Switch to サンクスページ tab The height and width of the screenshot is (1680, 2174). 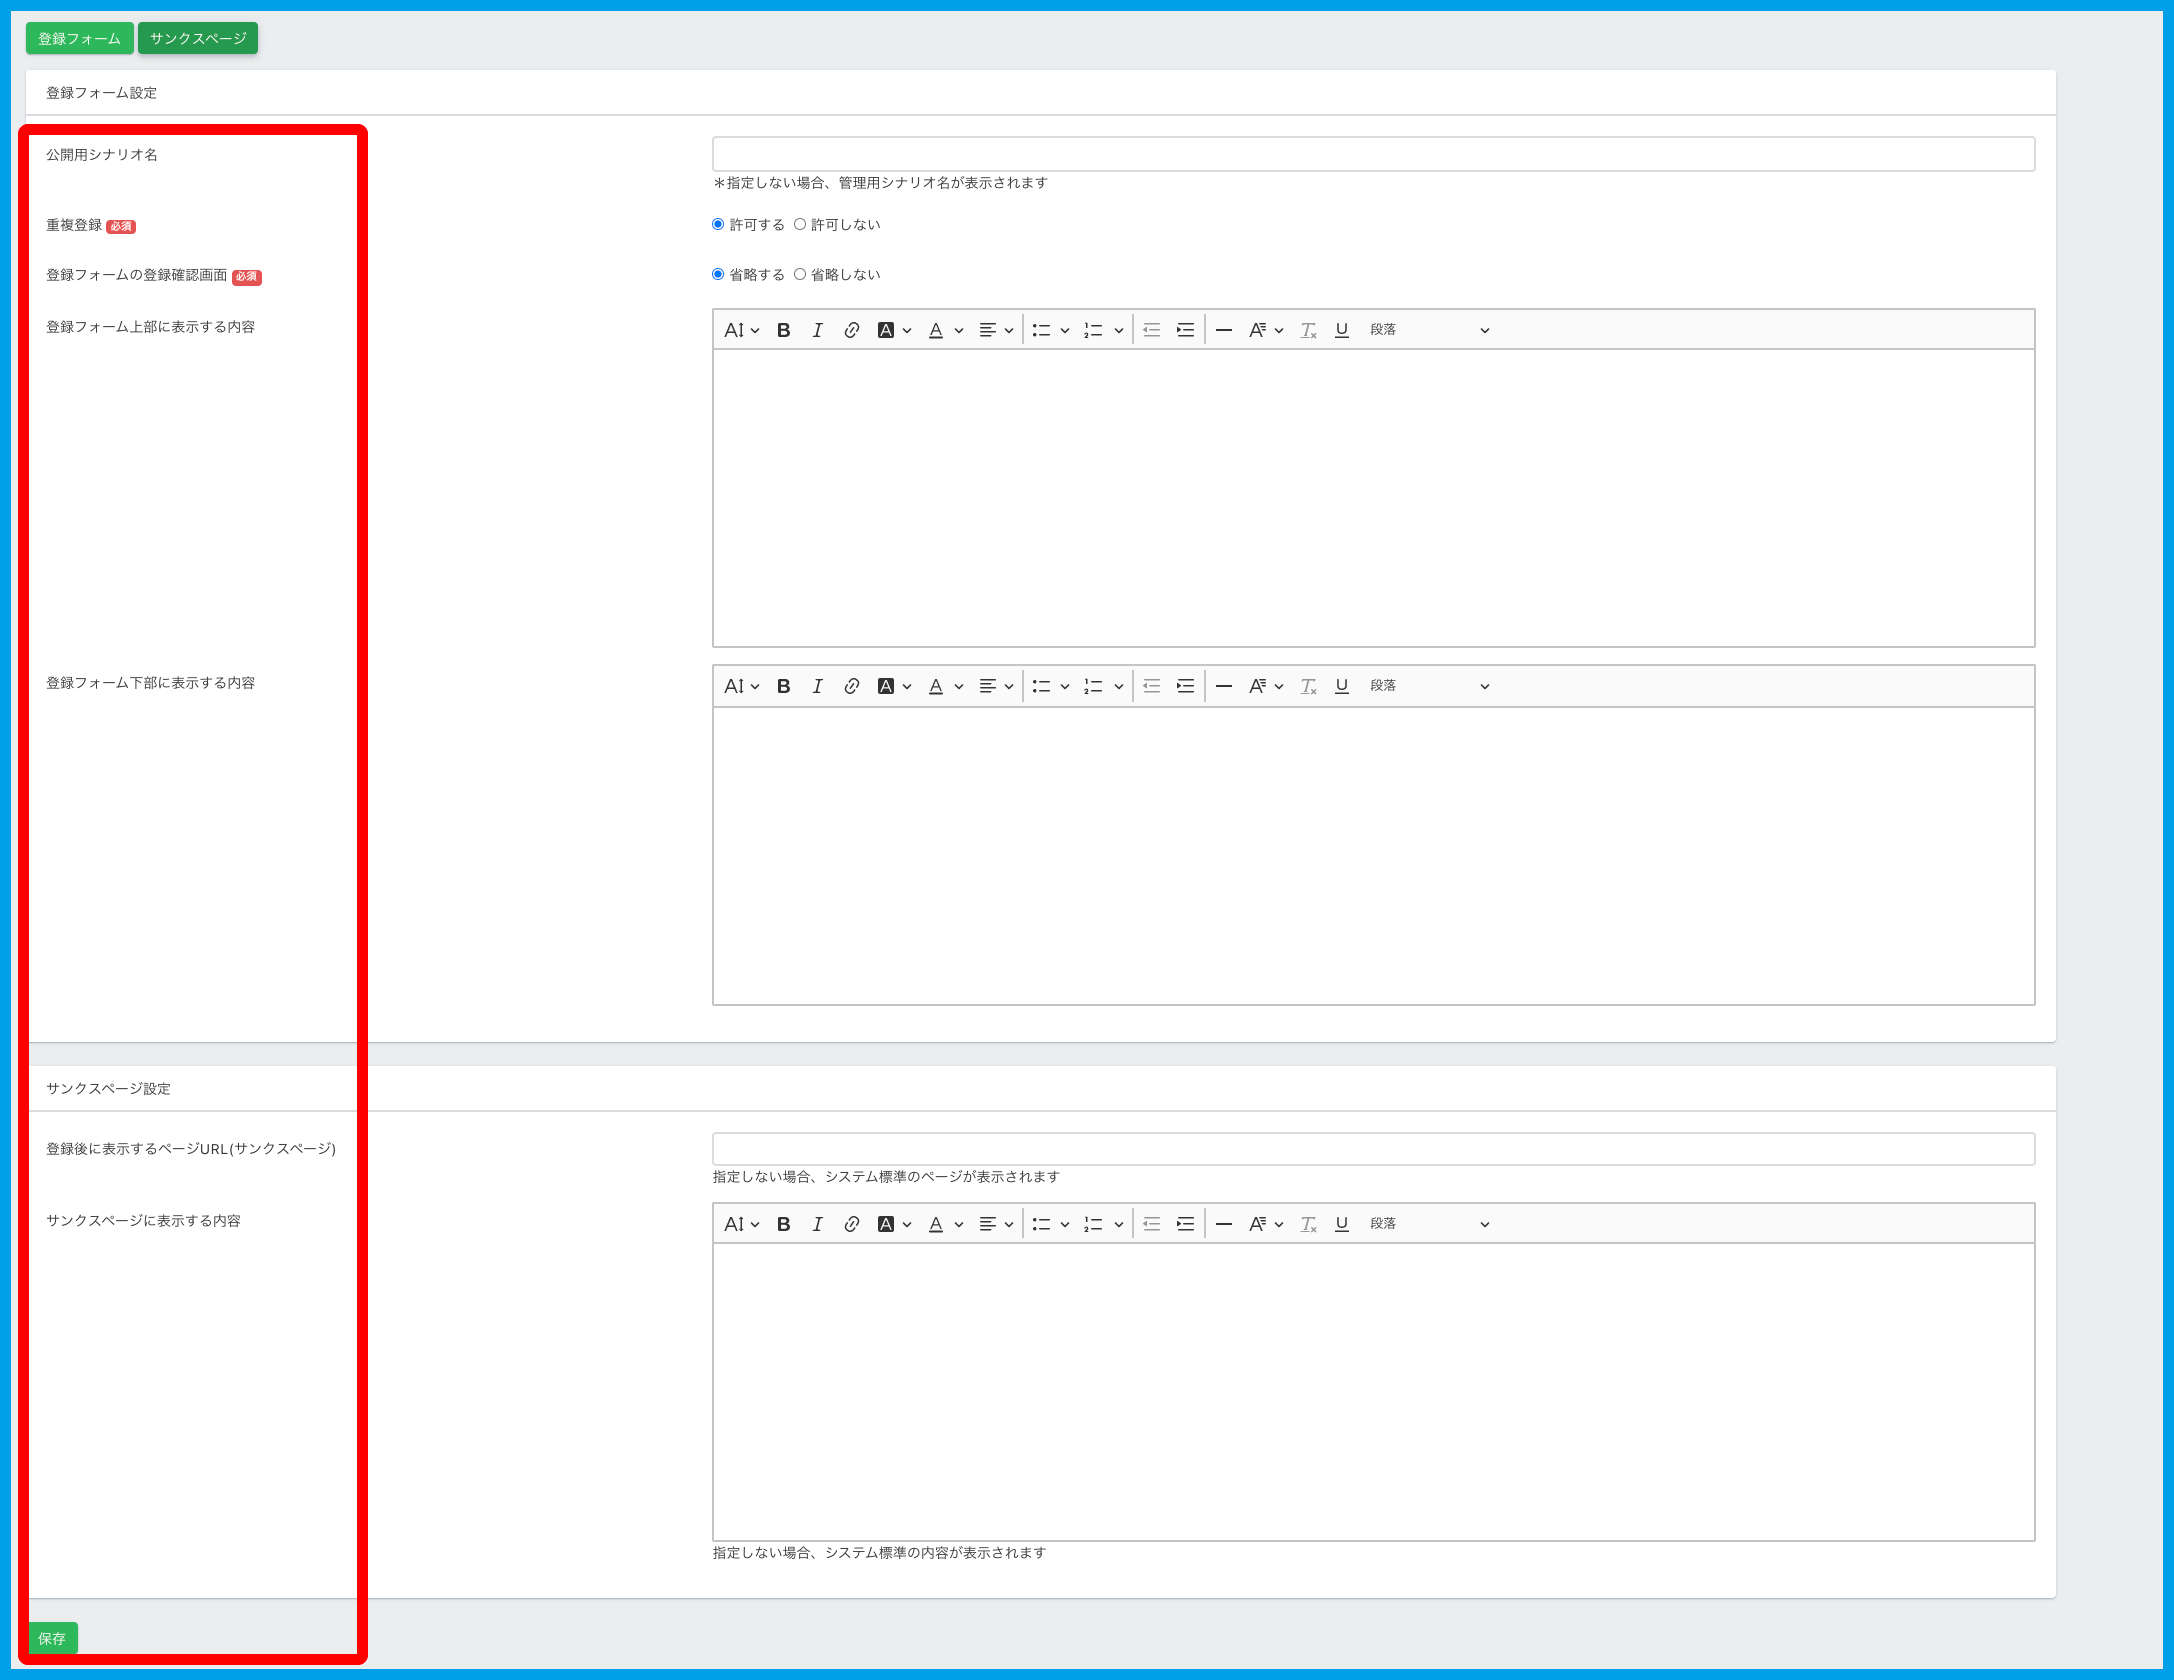pyautogui.click(x=198, y=39)
